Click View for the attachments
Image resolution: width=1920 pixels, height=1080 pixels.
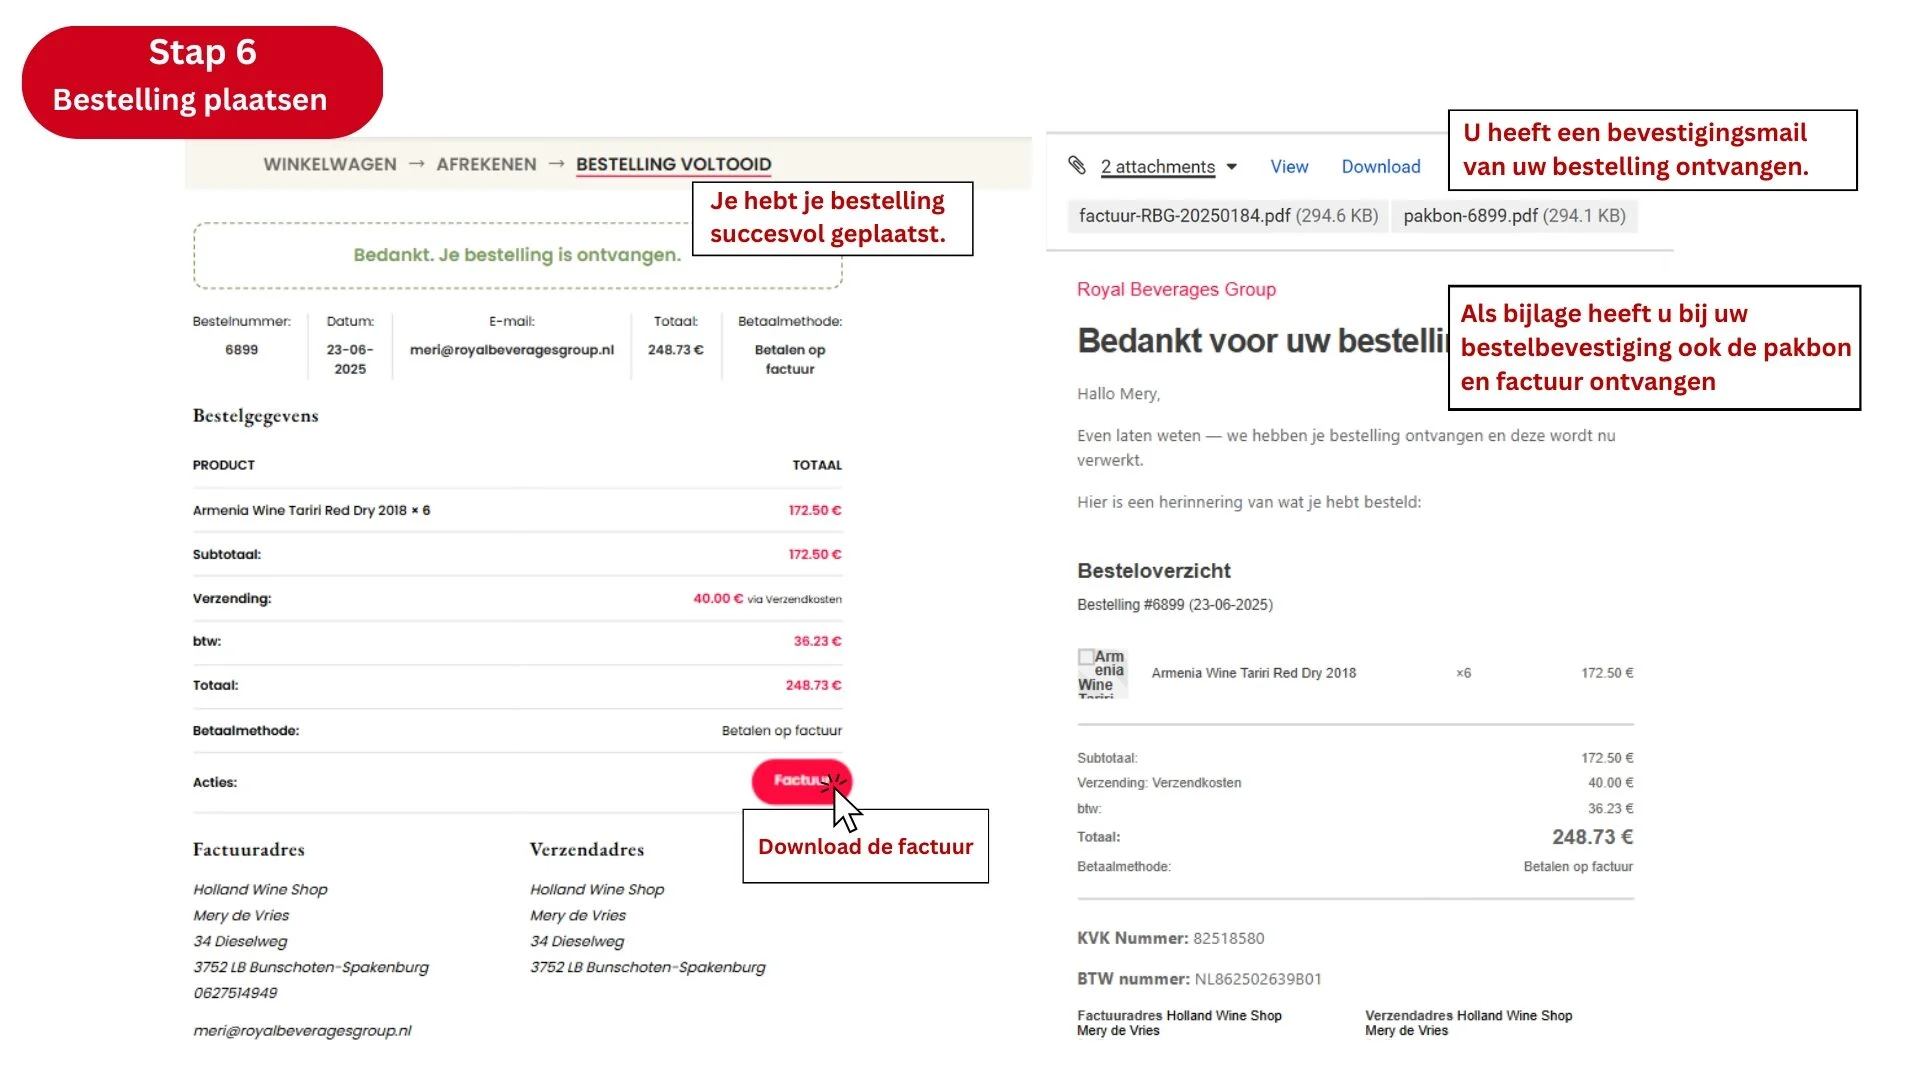[1289, 167]
